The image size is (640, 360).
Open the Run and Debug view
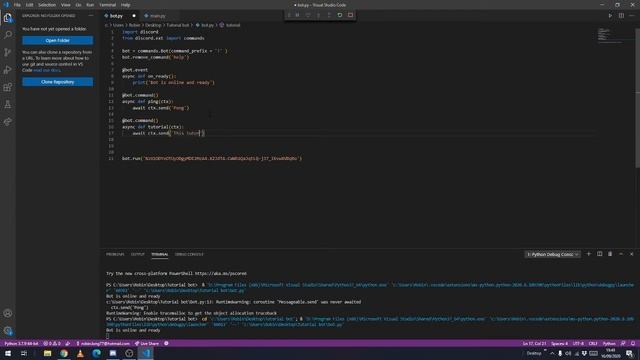tap(8, 70)
